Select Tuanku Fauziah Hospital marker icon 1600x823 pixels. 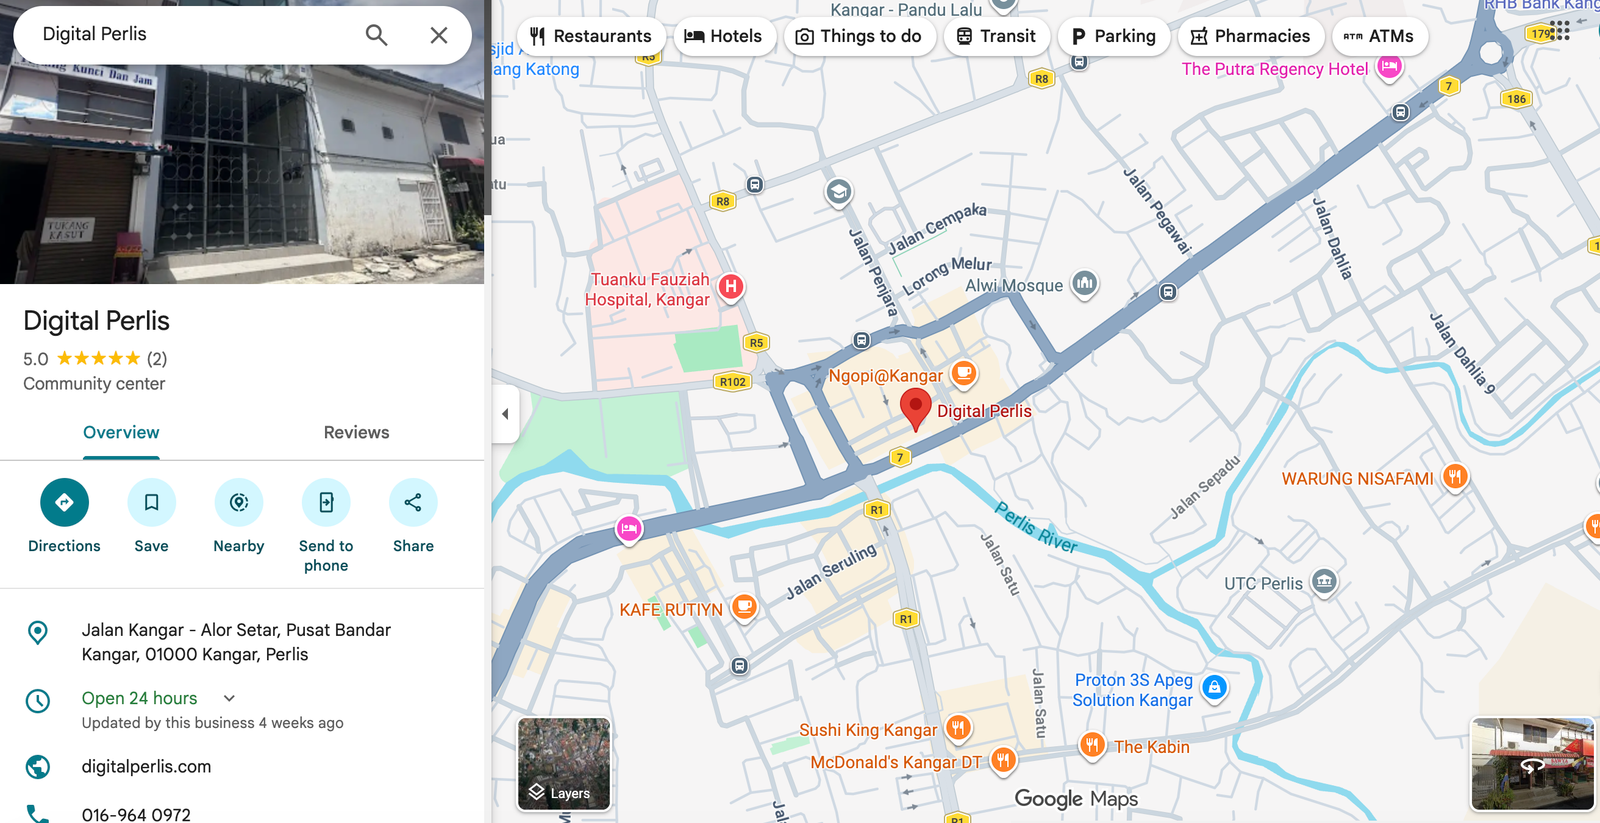731,287
